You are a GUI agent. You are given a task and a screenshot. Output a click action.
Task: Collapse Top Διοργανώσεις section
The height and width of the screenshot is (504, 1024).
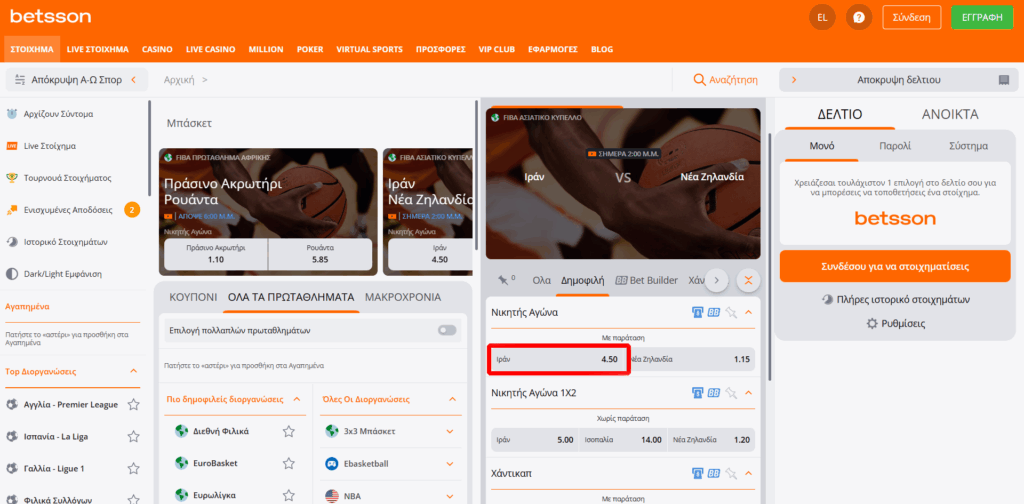point(134,371)
